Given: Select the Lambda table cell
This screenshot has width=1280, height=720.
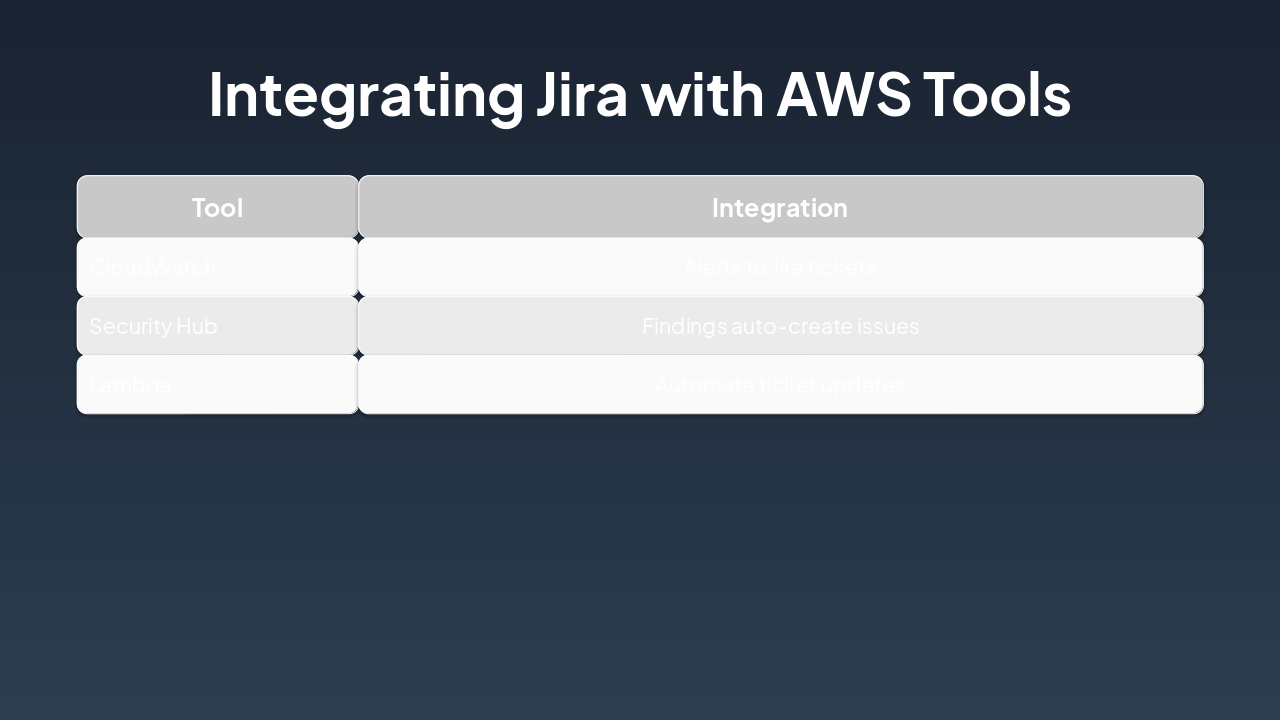Looking at the screenshot, I should click(x=217, y=385).
